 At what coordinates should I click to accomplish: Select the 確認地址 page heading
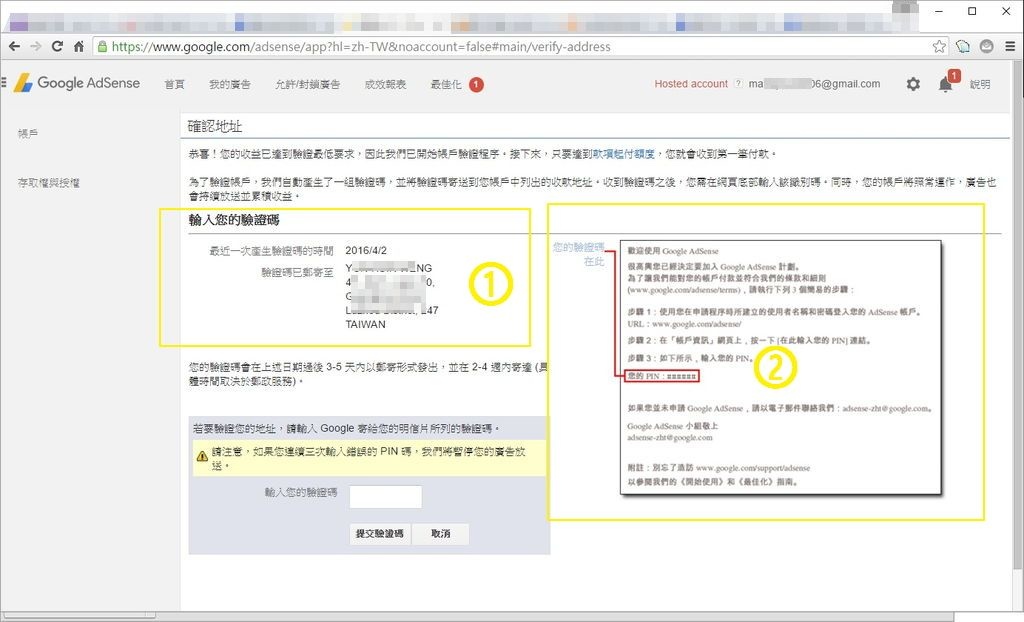[x=215, y=126]
